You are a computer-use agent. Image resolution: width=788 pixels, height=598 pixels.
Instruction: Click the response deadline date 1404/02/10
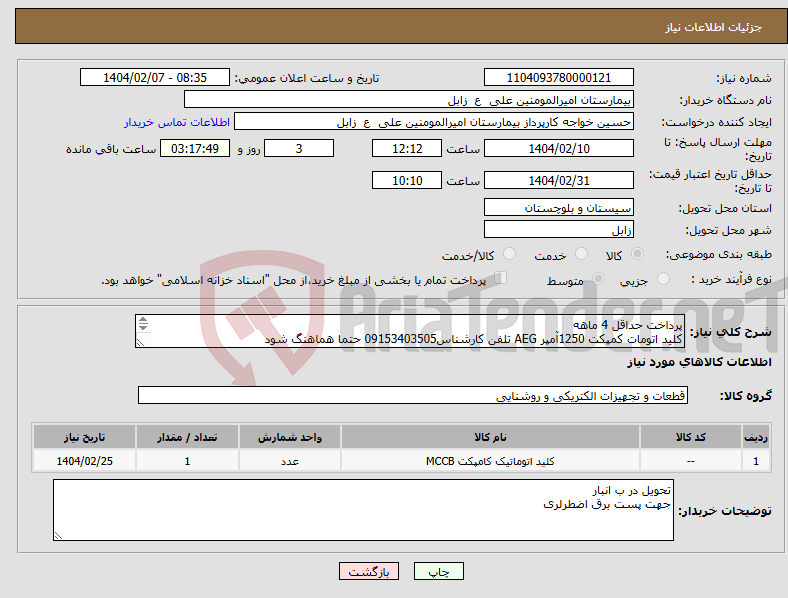click(558, 148)
